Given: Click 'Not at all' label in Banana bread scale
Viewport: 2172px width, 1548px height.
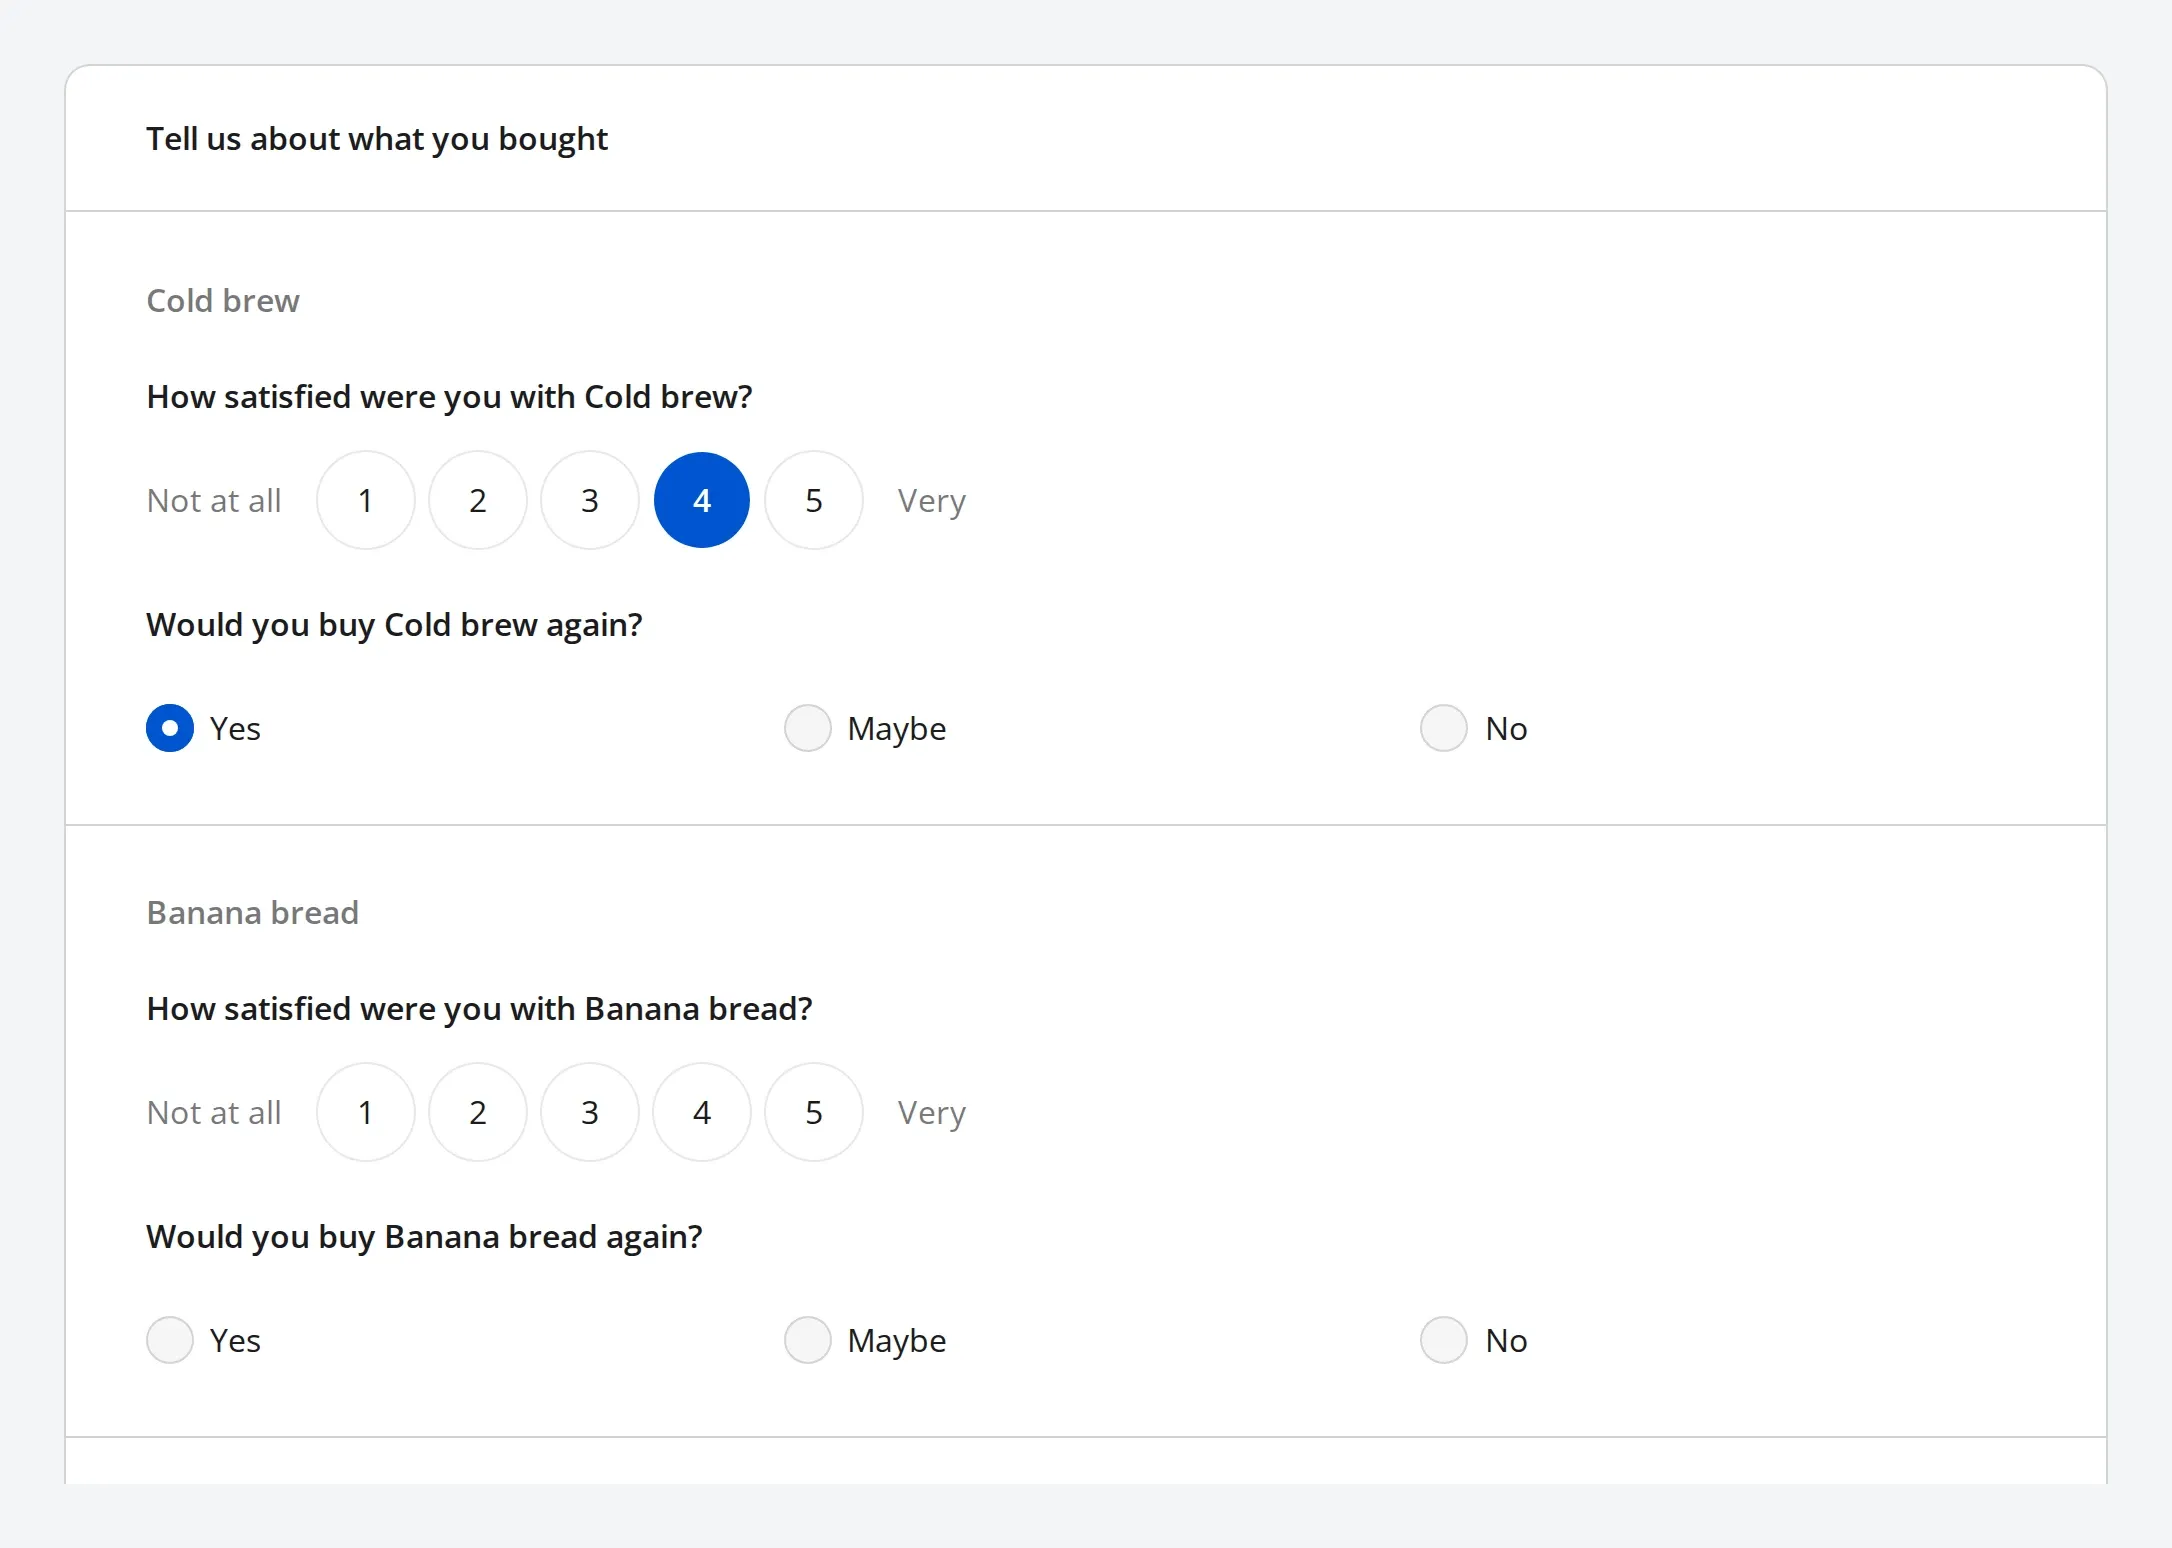Looking at the screenshot, I should [214, 1112].
